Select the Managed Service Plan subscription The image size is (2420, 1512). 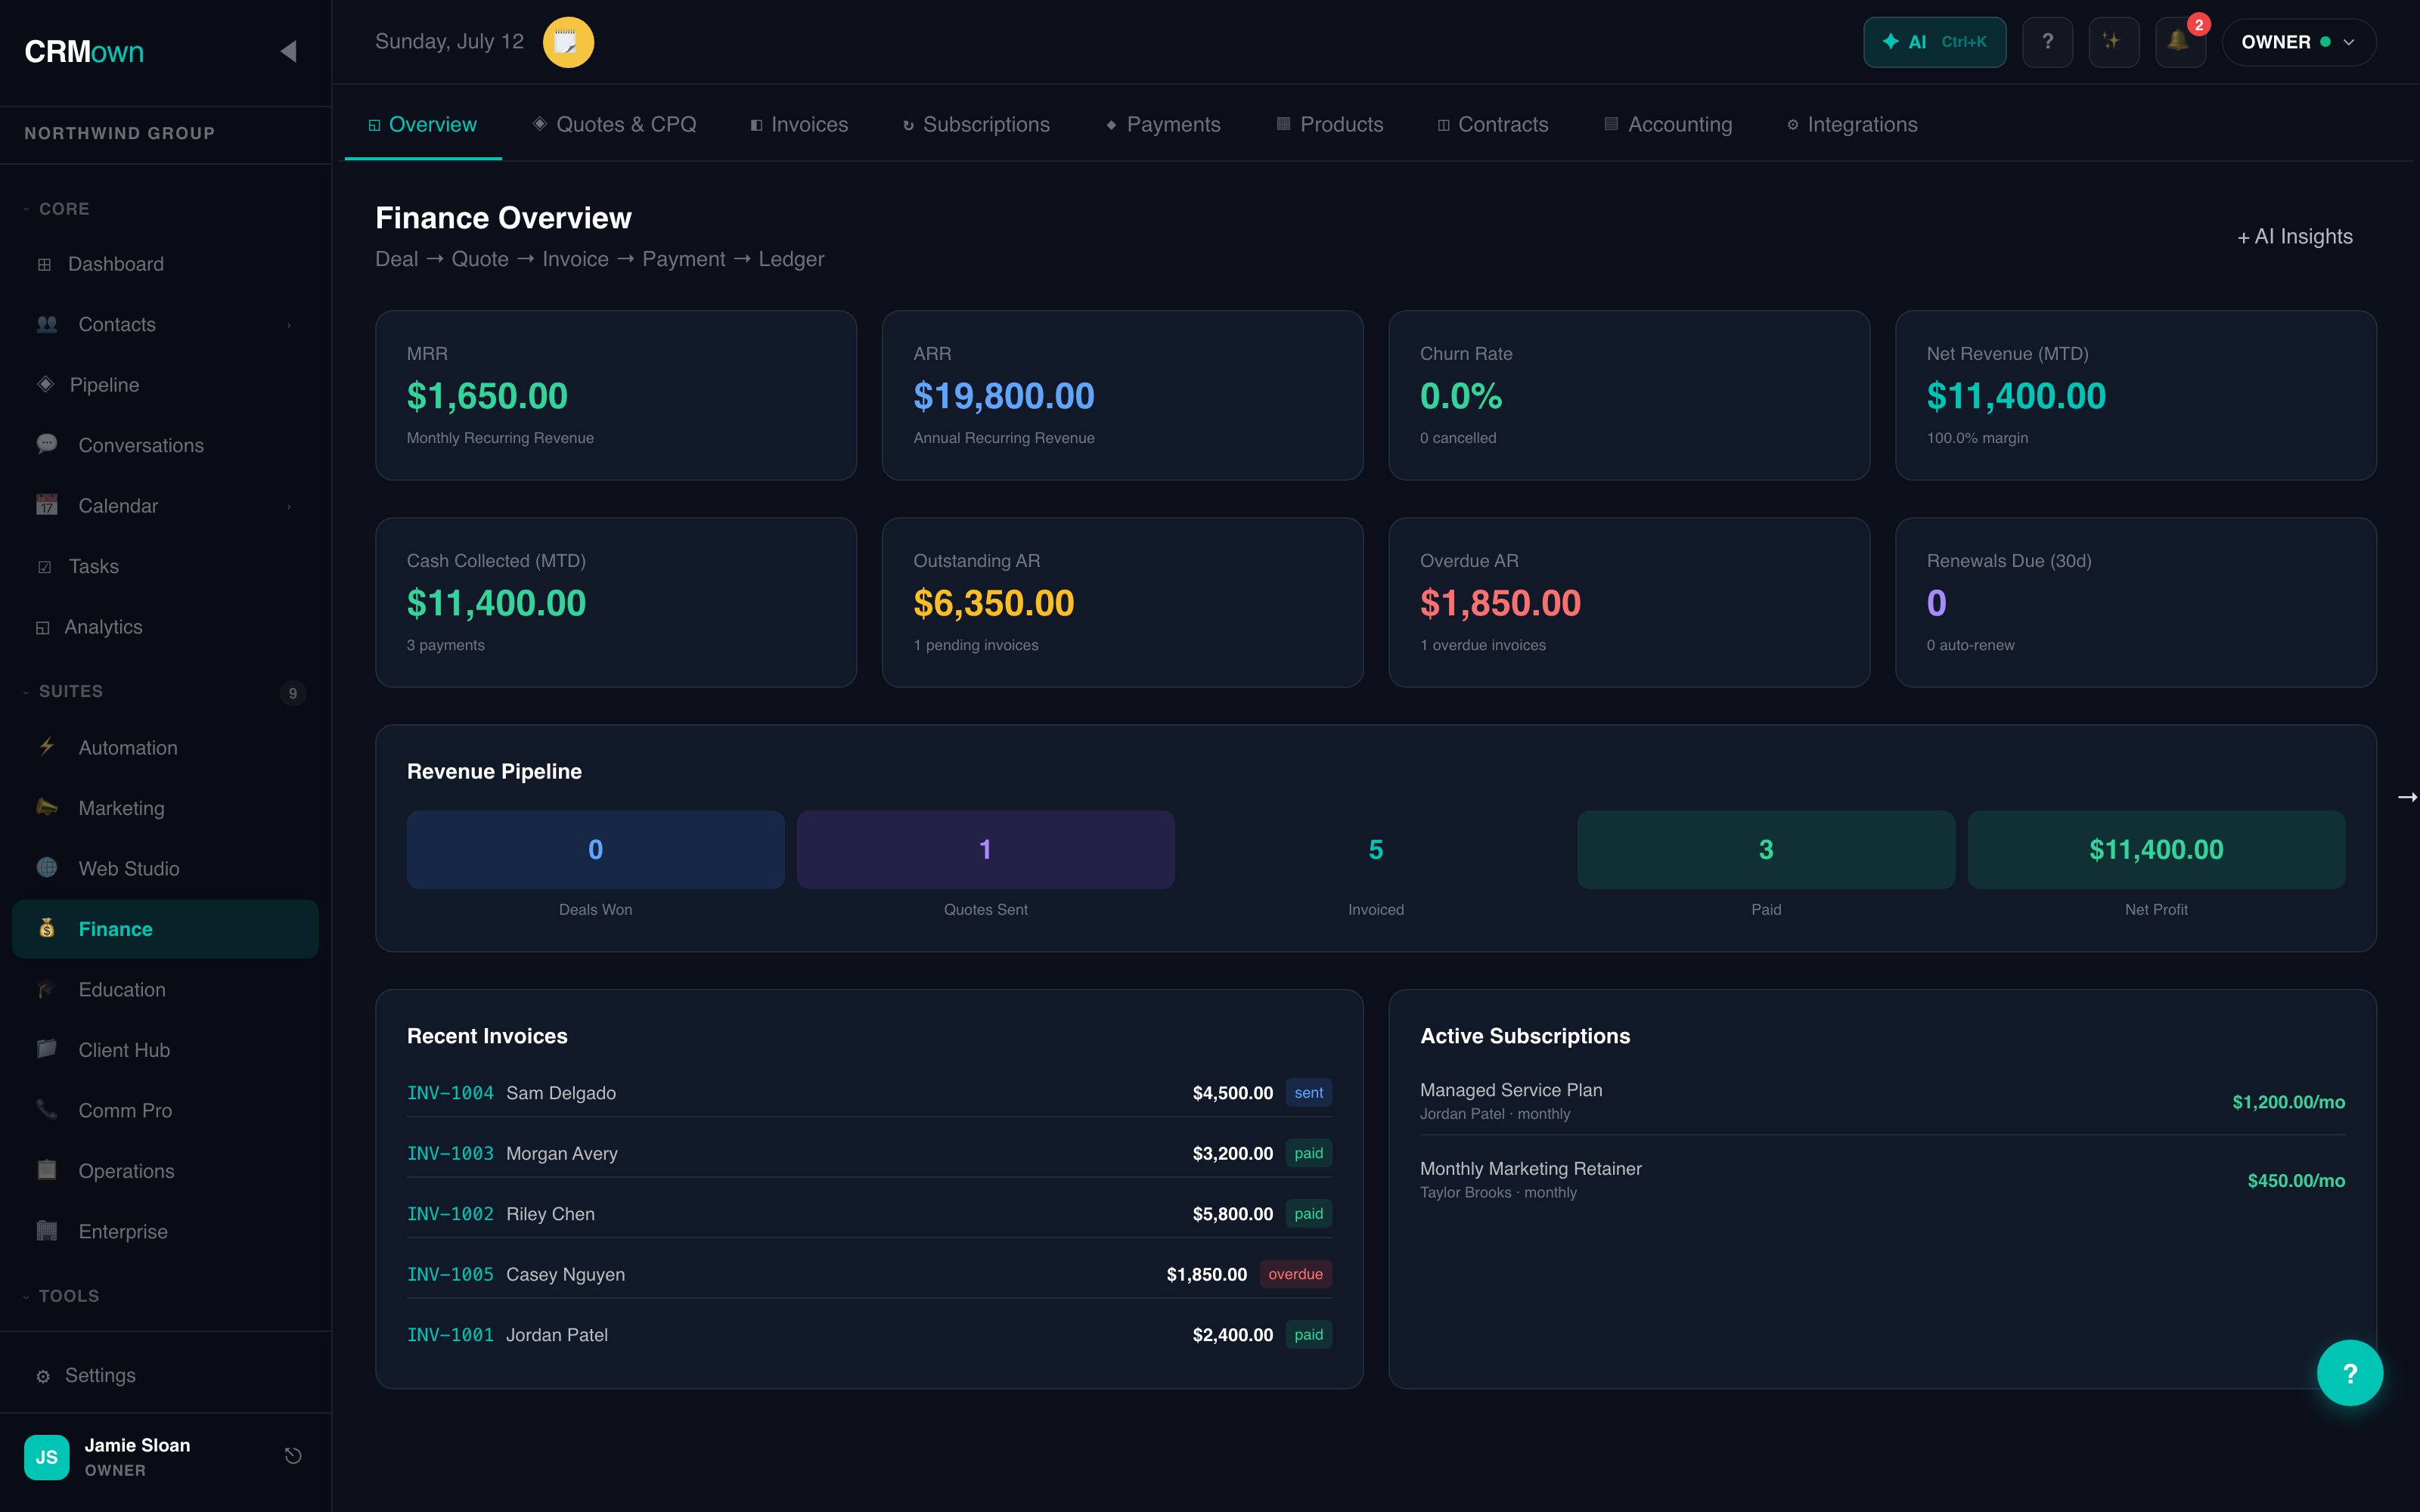click(1882, 1101)
